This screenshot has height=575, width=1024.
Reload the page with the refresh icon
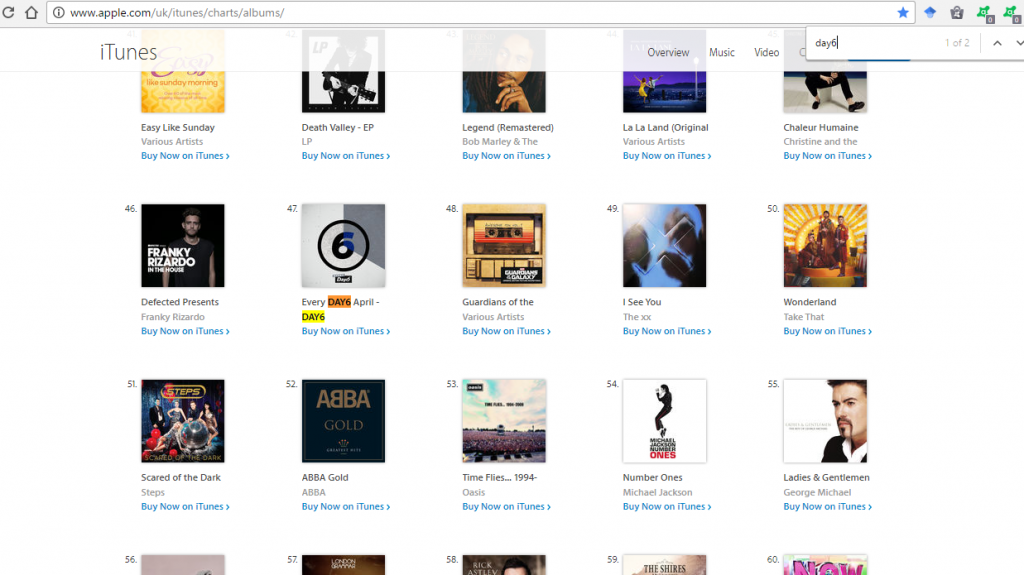coord(8,12)
